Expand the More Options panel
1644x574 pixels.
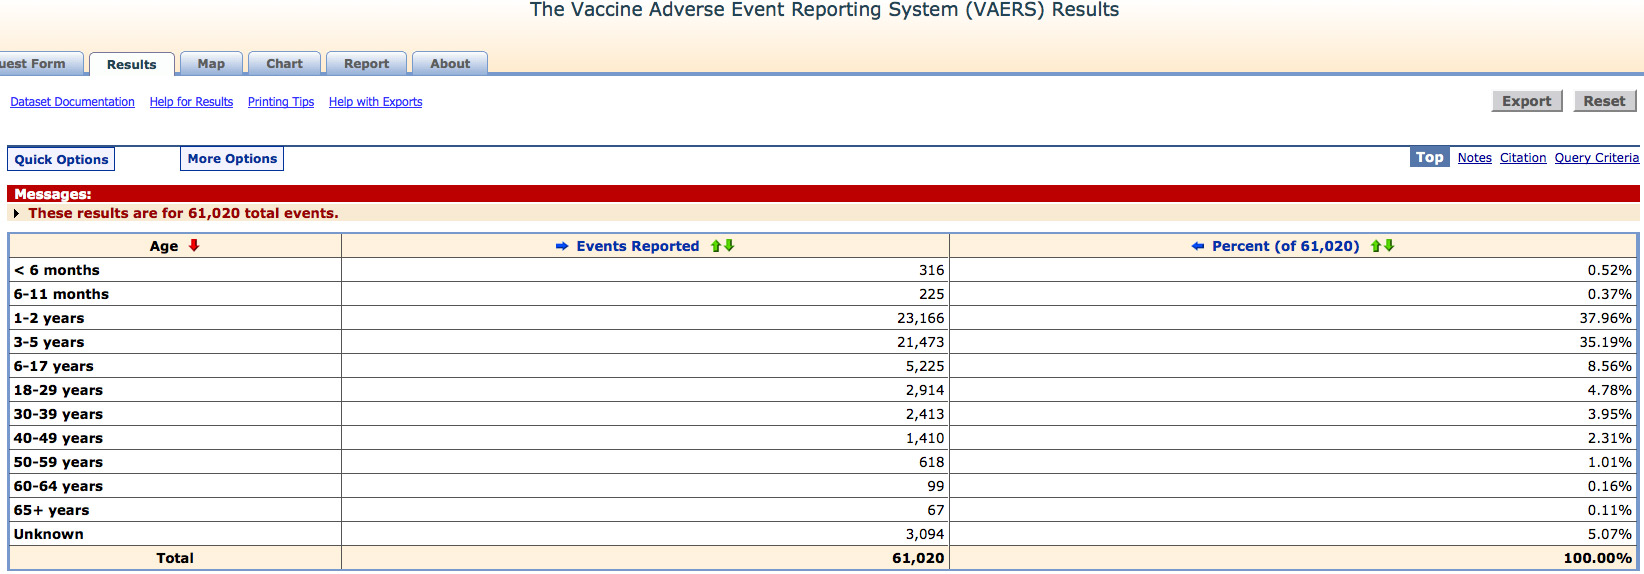pyautogui.click(x=232, y=158)
